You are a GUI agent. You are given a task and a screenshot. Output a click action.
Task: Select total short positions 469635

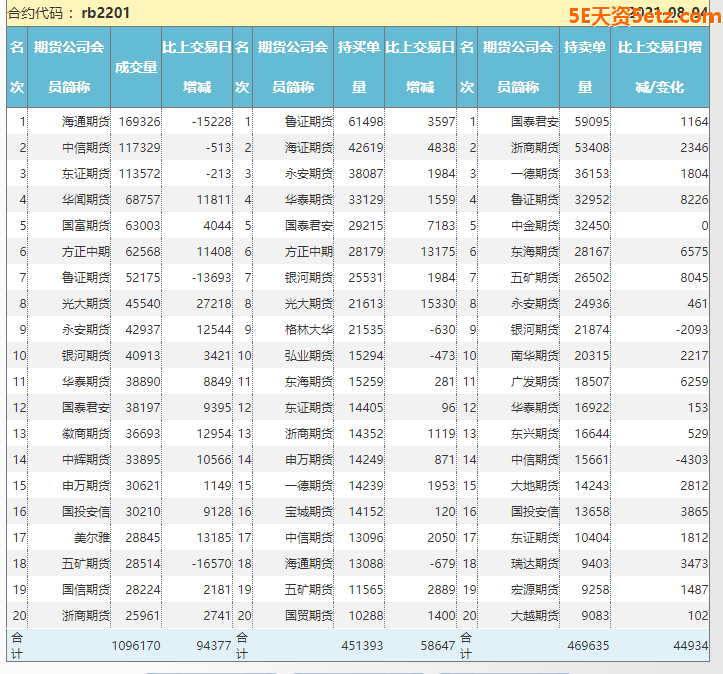pyautogui.click(x=588, y=645)
